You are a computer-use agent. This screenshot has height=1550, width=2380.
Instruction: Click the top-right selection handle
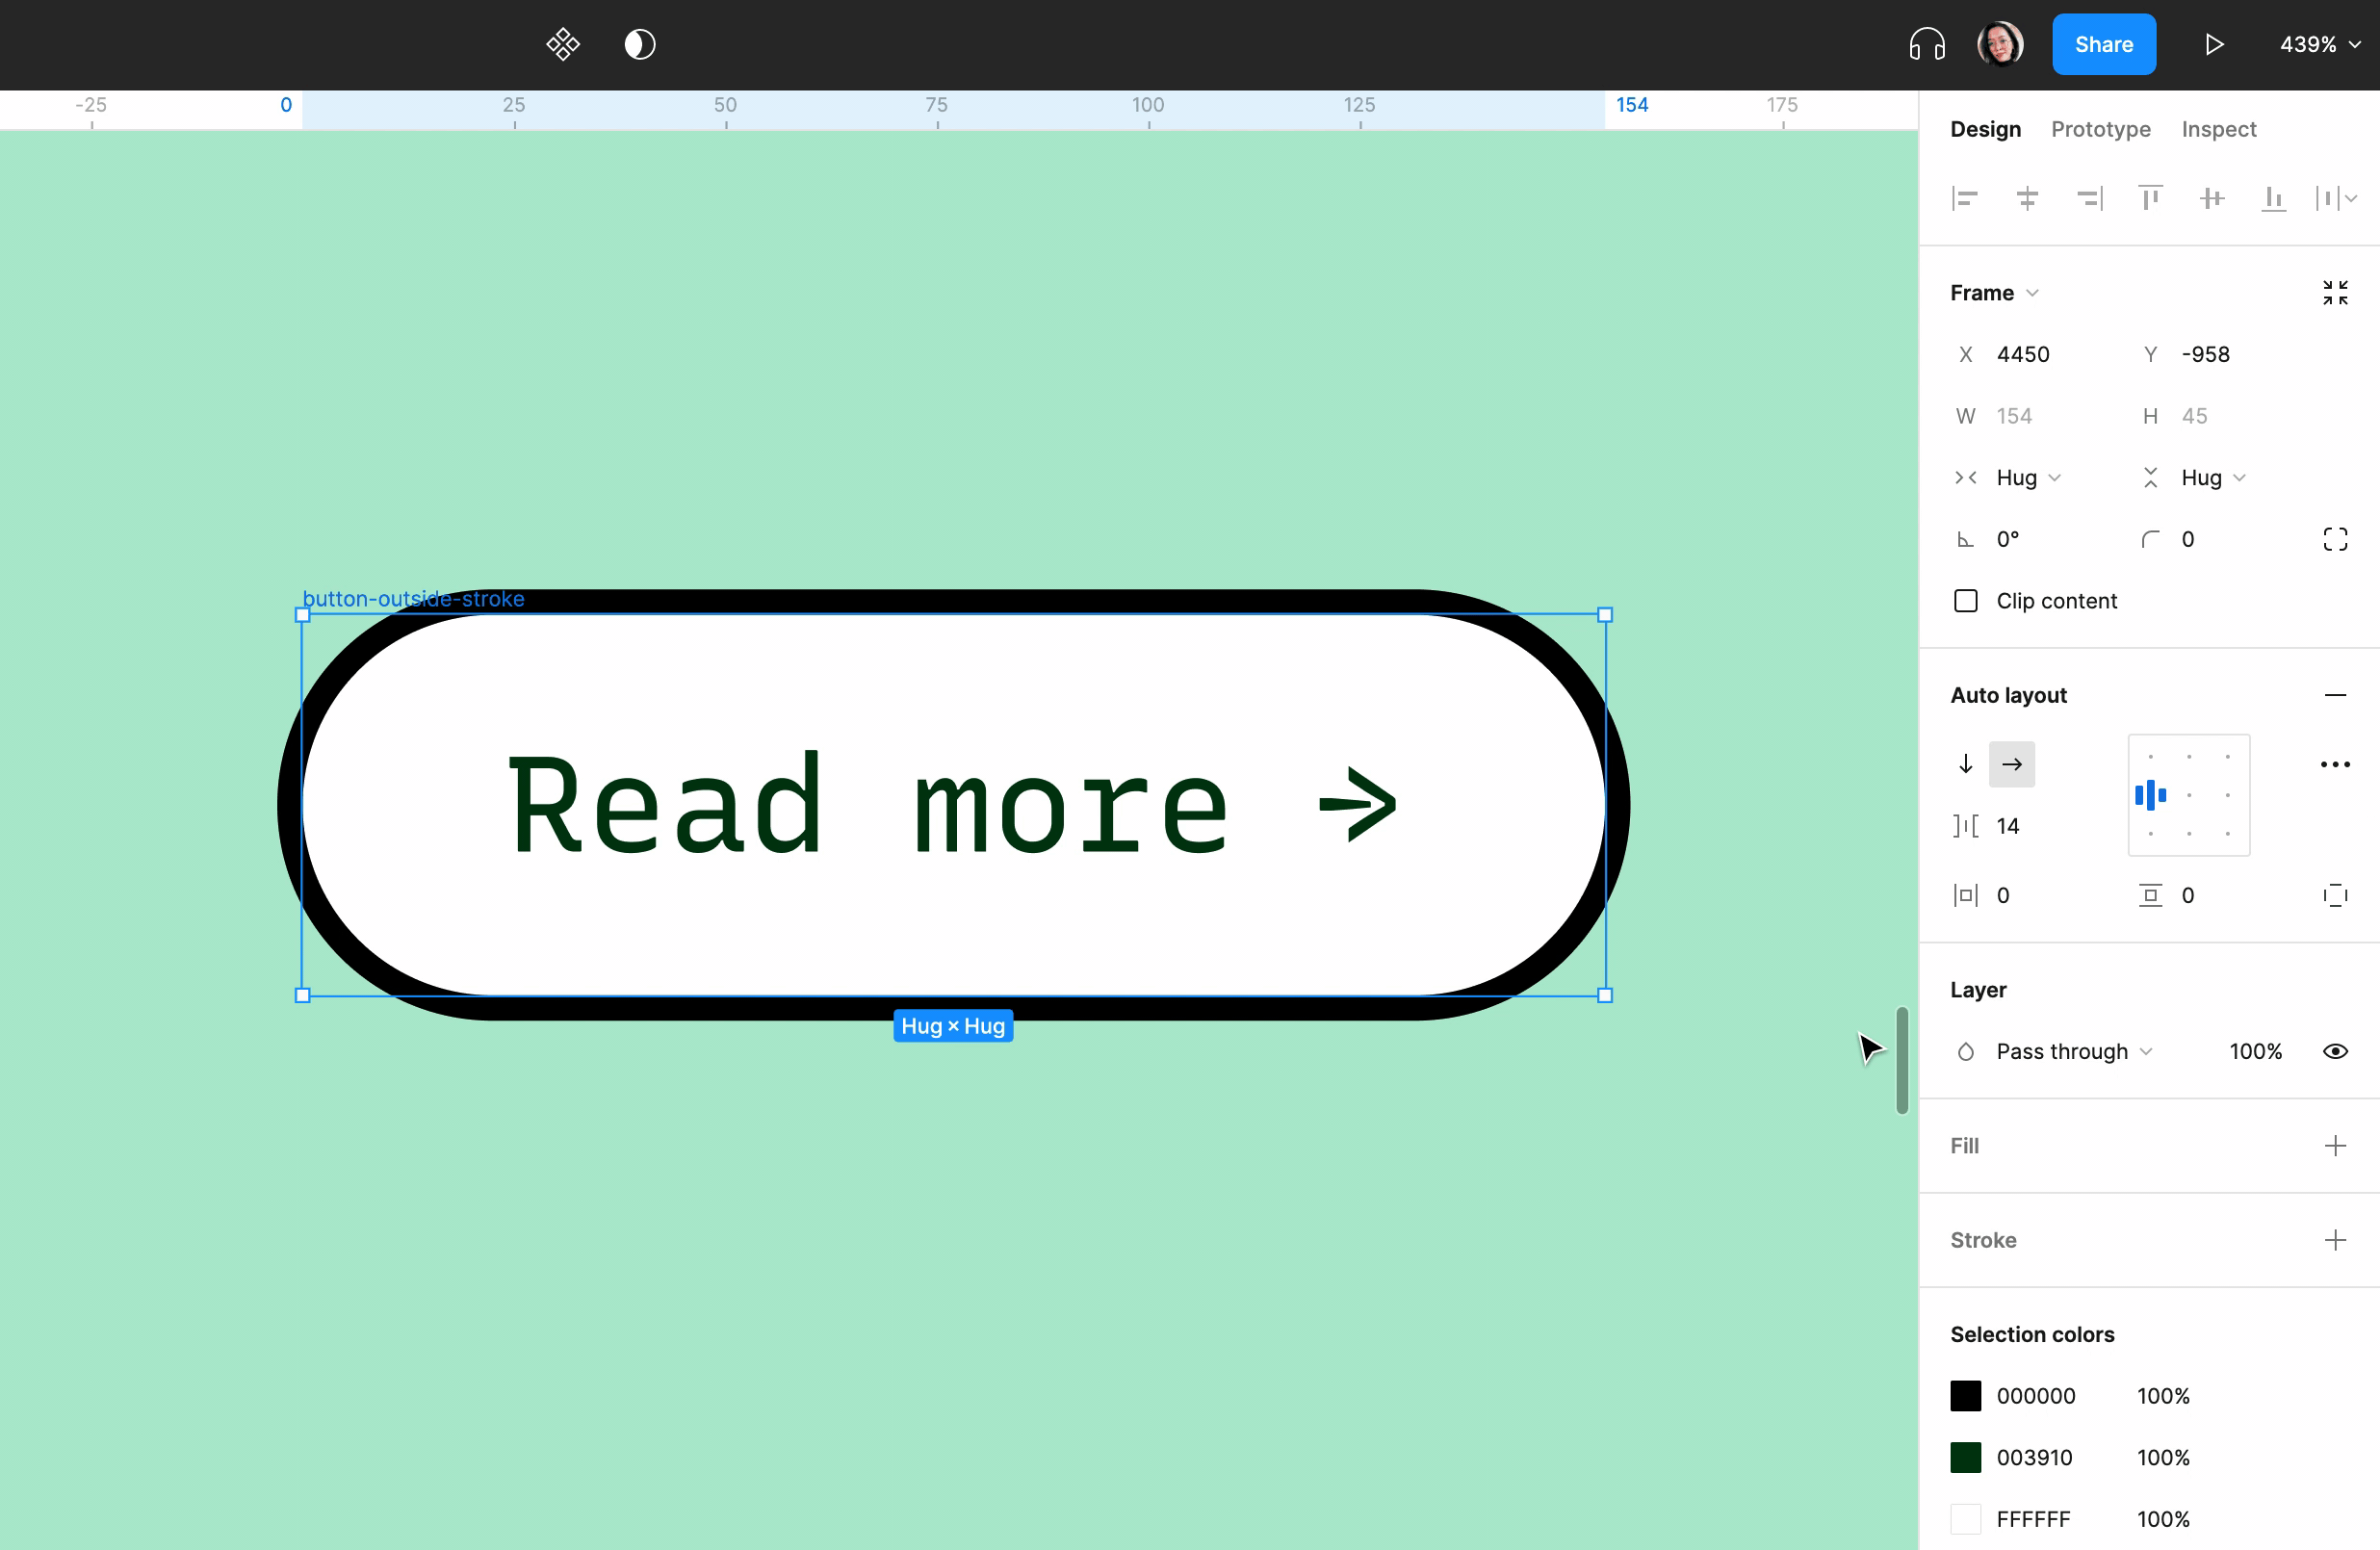[1605, 615]
